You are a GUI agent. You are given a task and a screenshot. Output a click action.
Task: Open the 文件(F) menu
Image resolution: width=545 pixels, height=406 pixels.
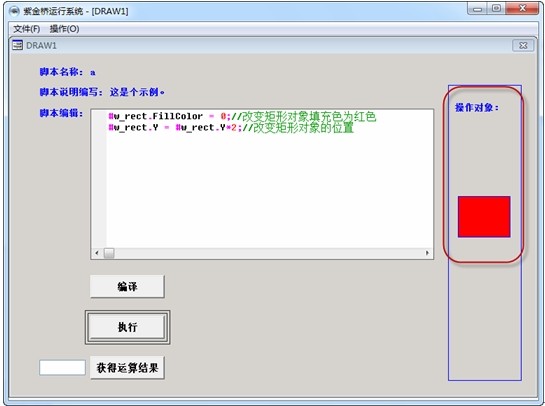[x=27, y=29]
